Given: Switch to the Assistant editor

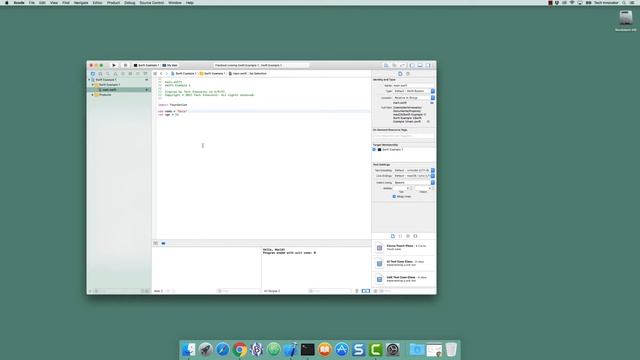Looking at the screenshot, I should click(x=394, y=65).
